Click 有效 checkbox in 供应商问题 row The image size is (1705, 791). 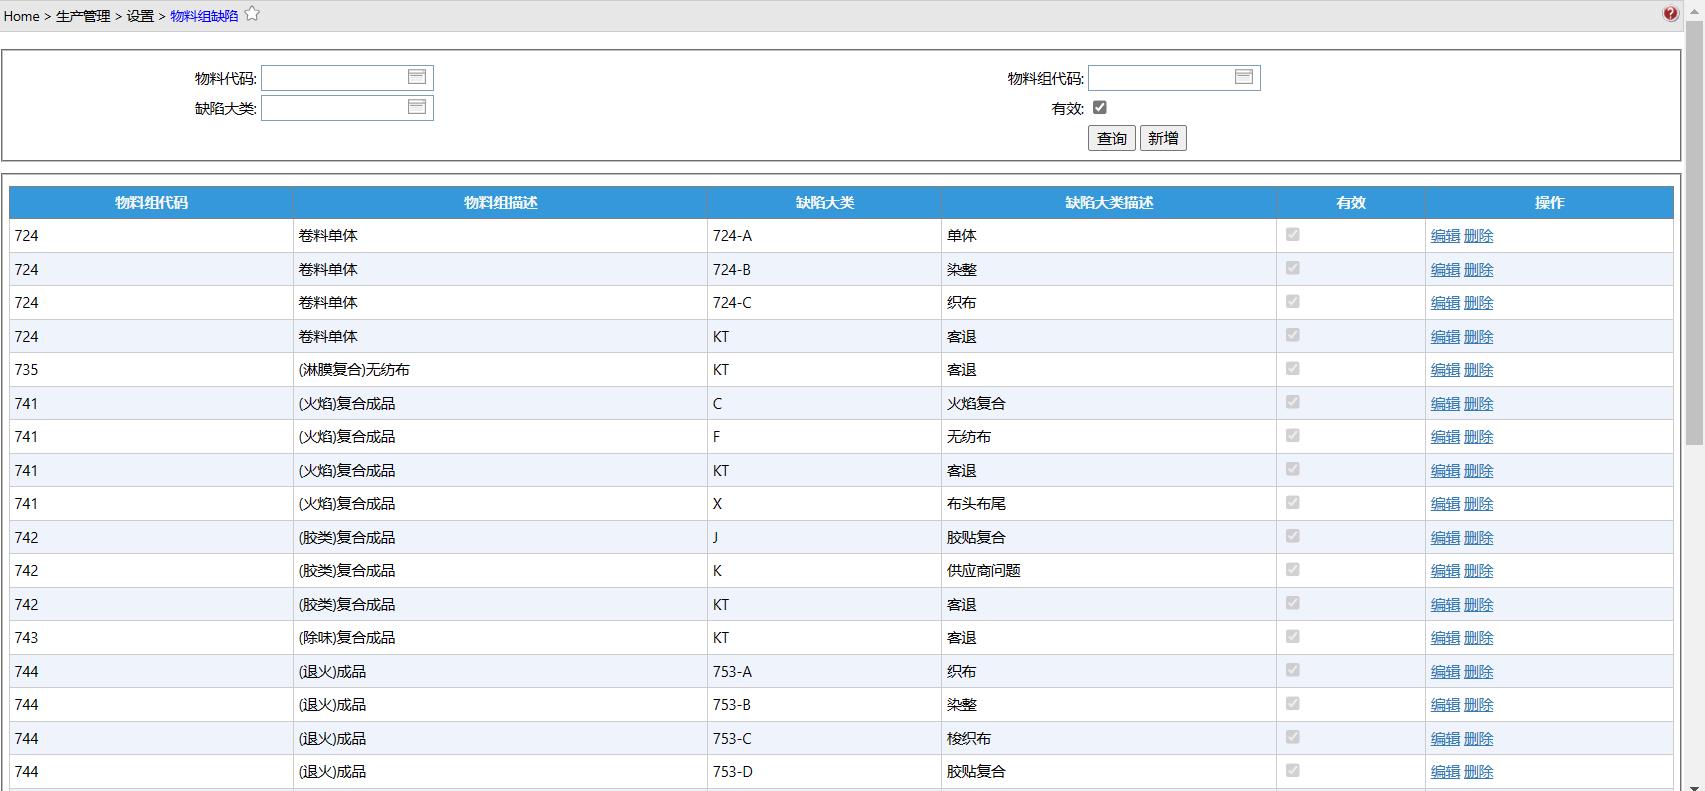[x=1293, y=569]
